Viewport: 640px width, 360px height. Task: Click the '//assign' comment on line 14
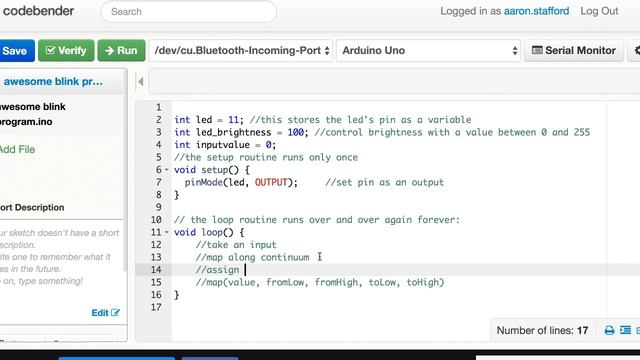click(x=217, y=270)
